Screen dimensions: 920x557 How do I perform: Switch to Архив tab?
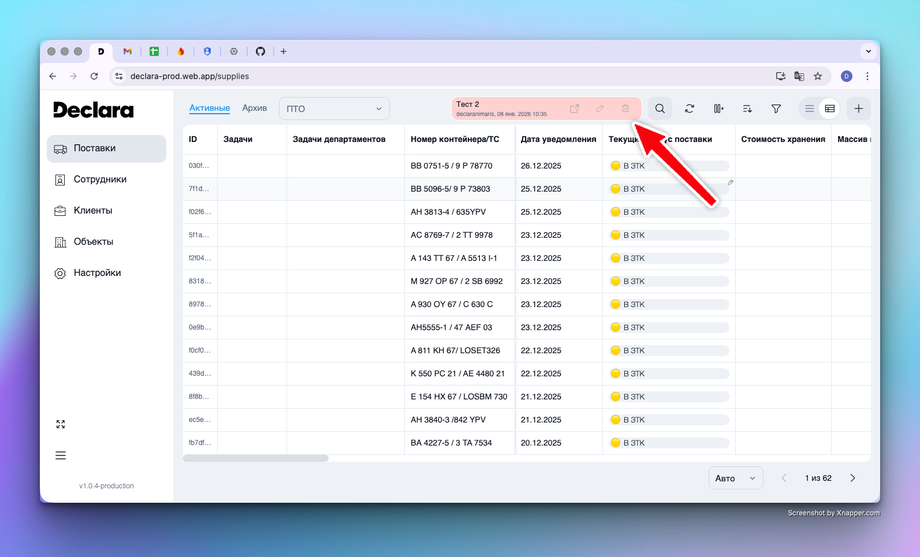pos(255,108)
